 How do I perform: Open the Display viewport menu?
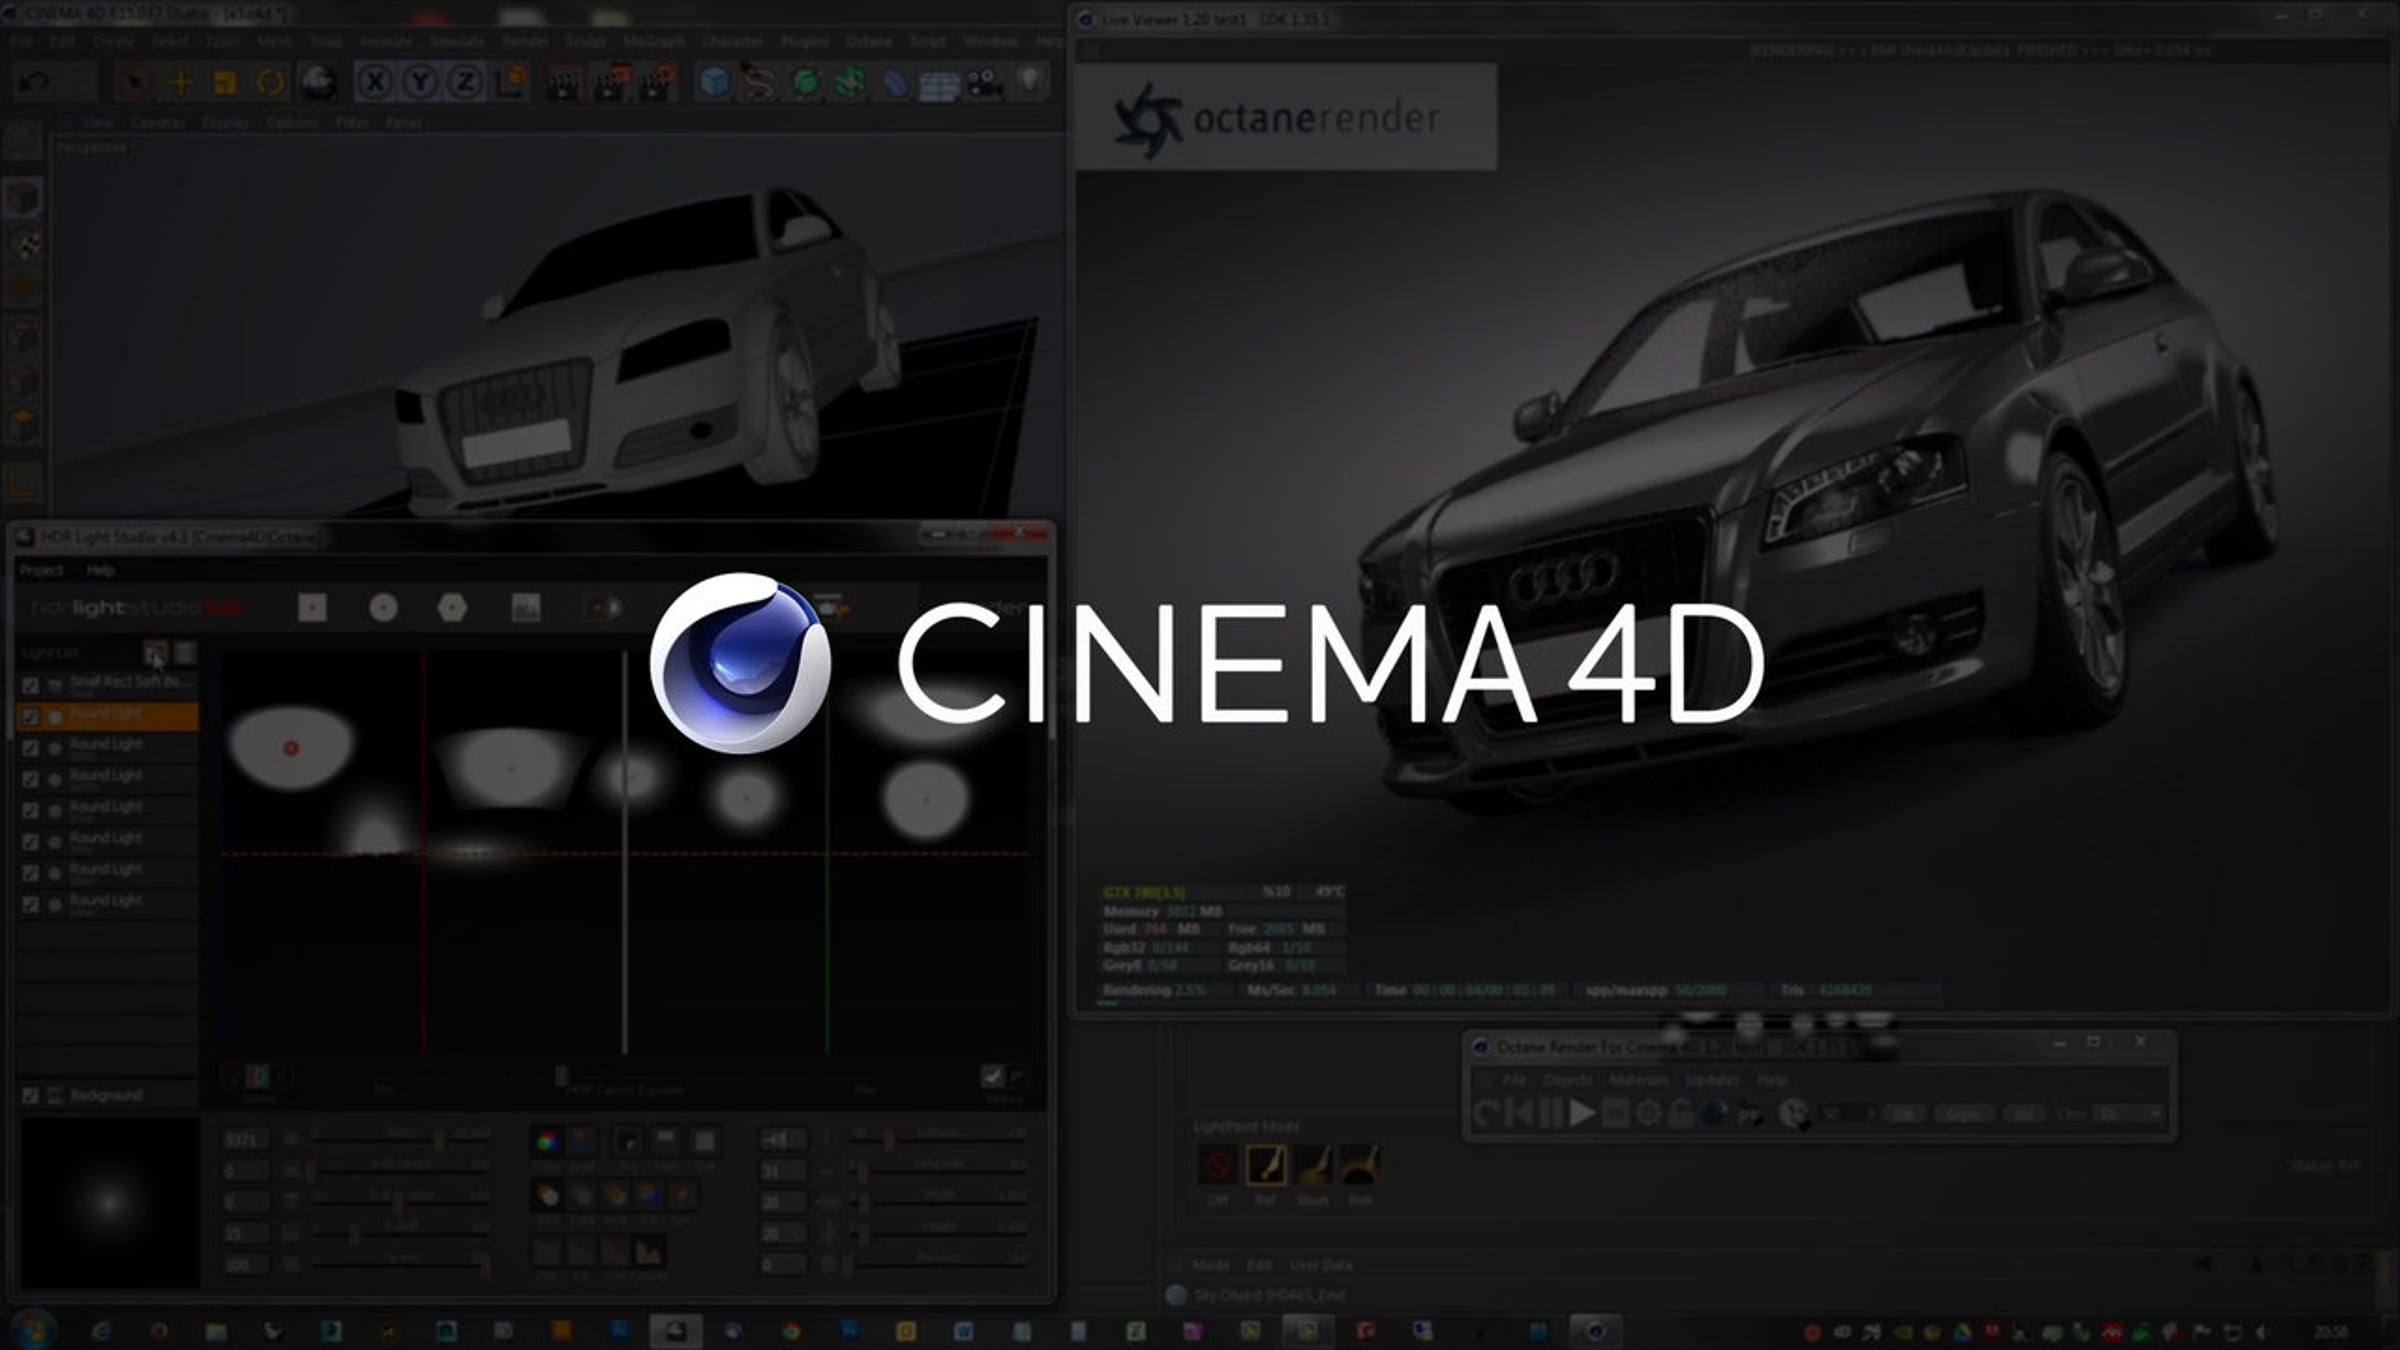[225, 122]
